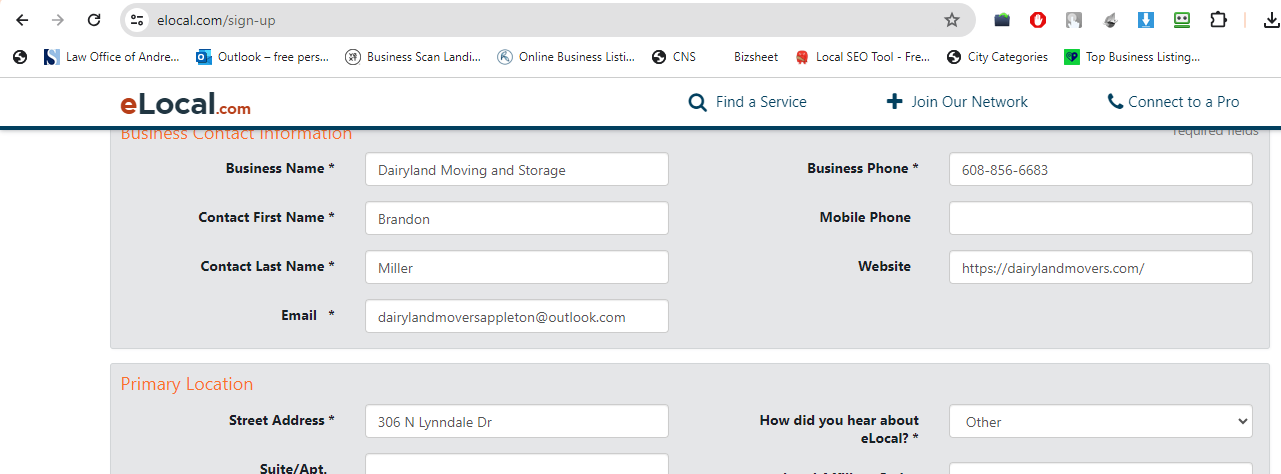The height and width of the screenshot is (474, 1281).
Task: Open the Law Office of Andre bookmark
Action: coord(112,57)
